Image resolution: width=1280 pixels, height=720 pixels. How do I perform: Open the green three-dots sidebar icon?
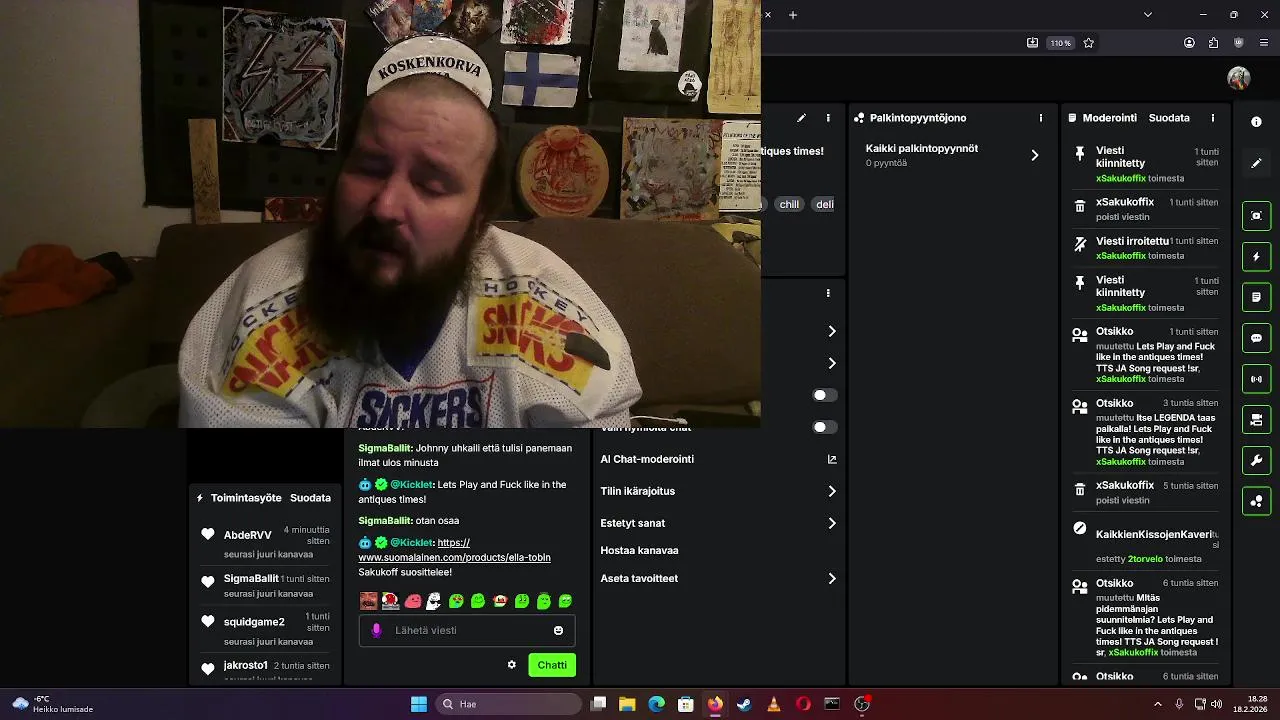[1256, 501]
